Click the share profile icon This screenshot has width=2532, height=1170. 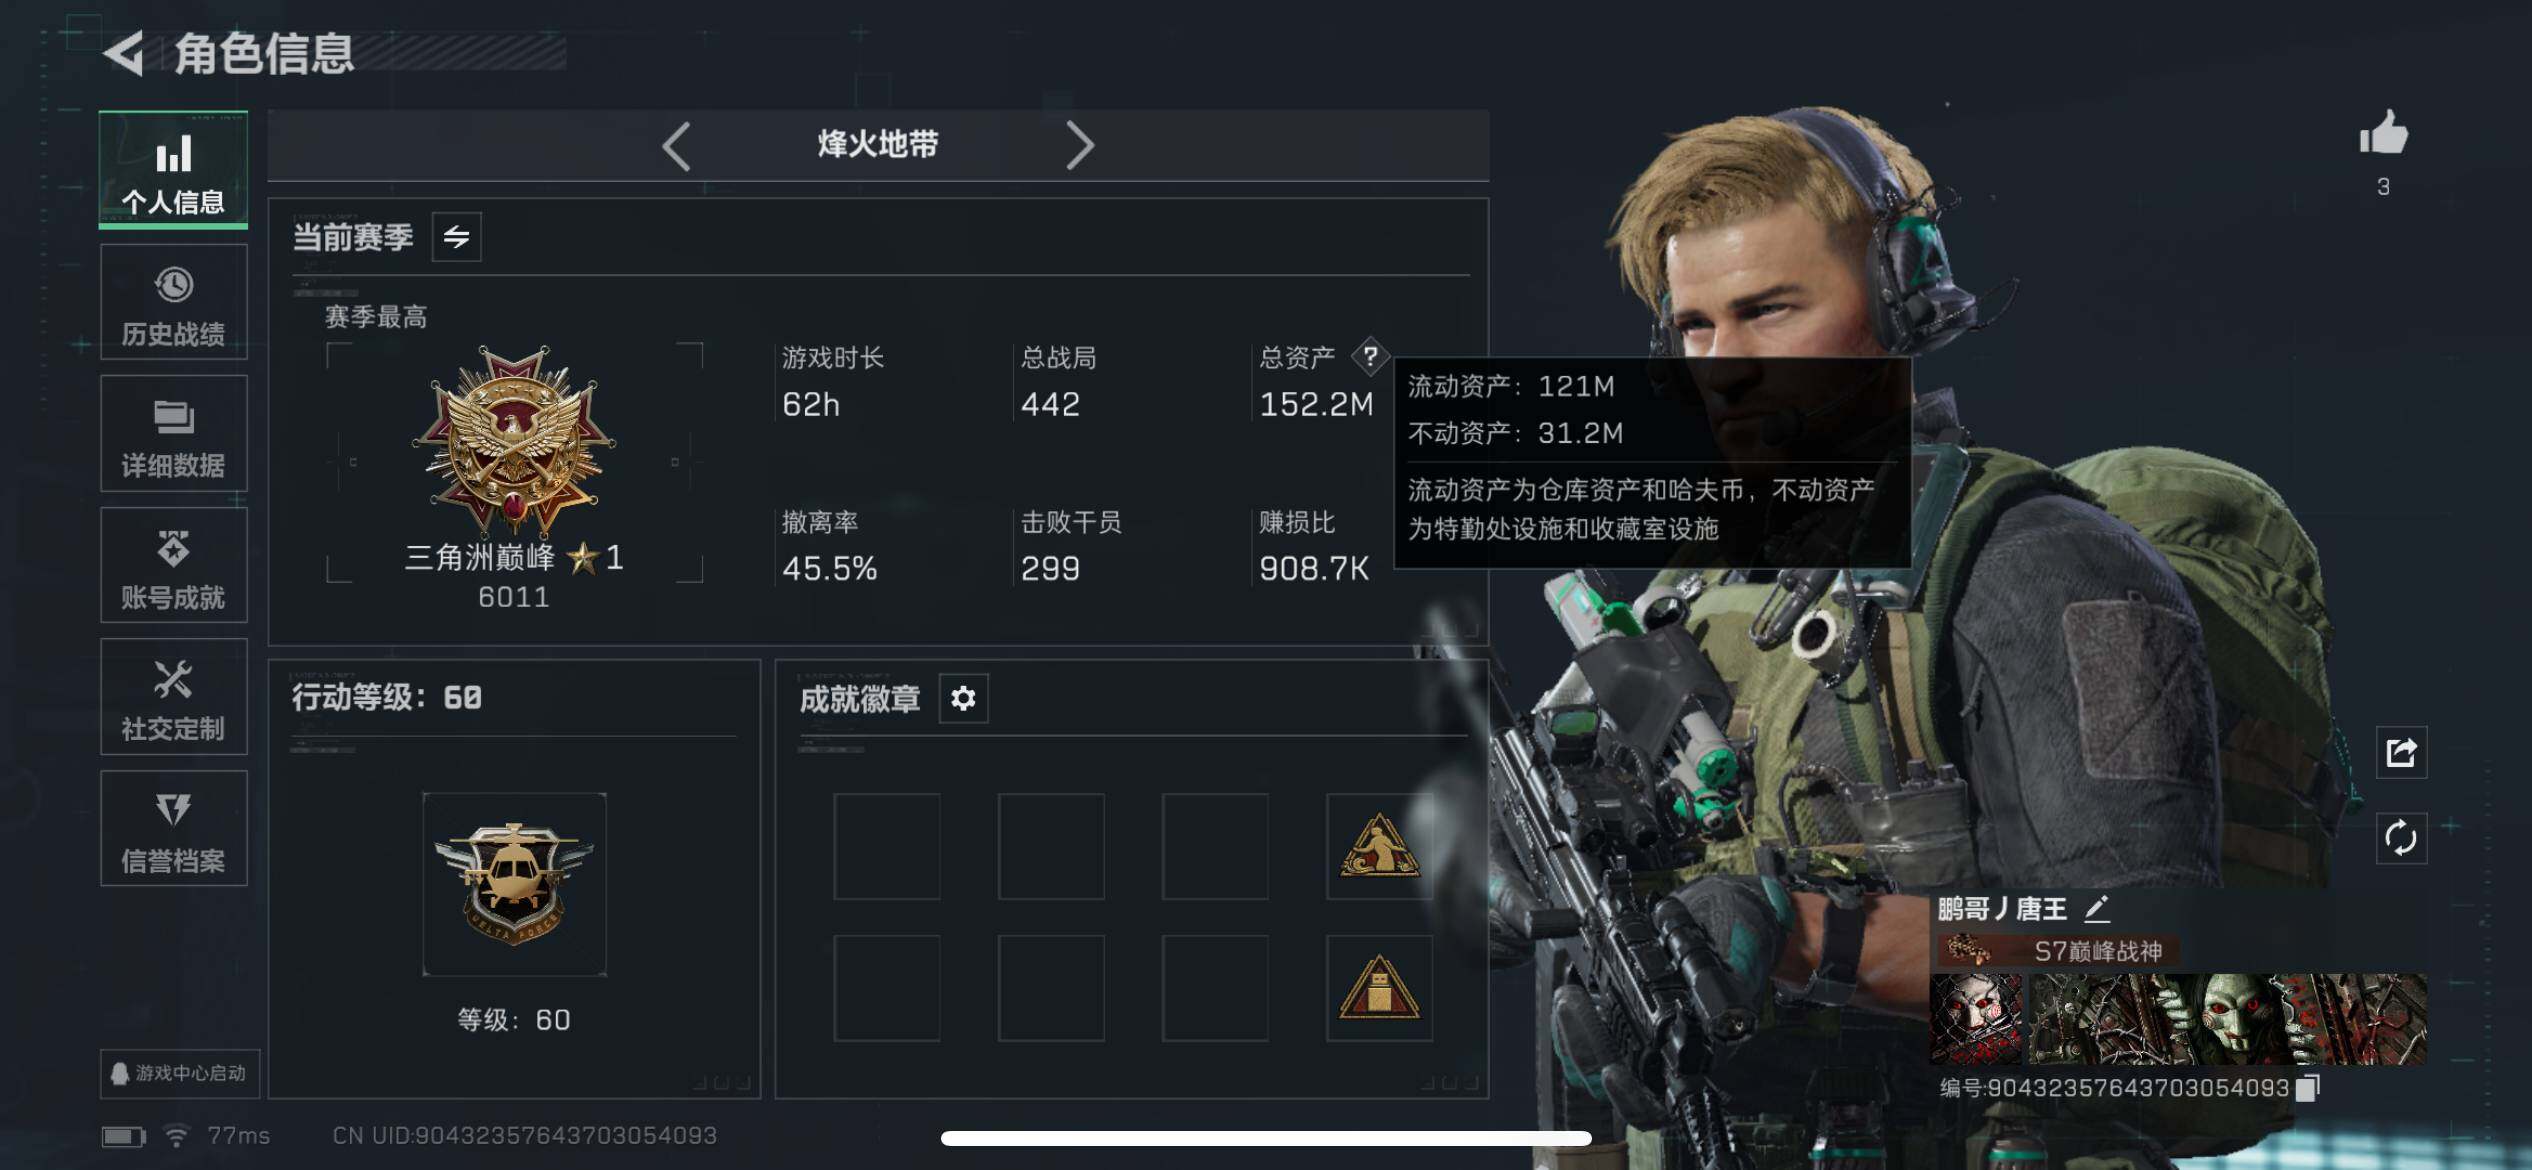pyautogui.click(x=2401, y=752)
